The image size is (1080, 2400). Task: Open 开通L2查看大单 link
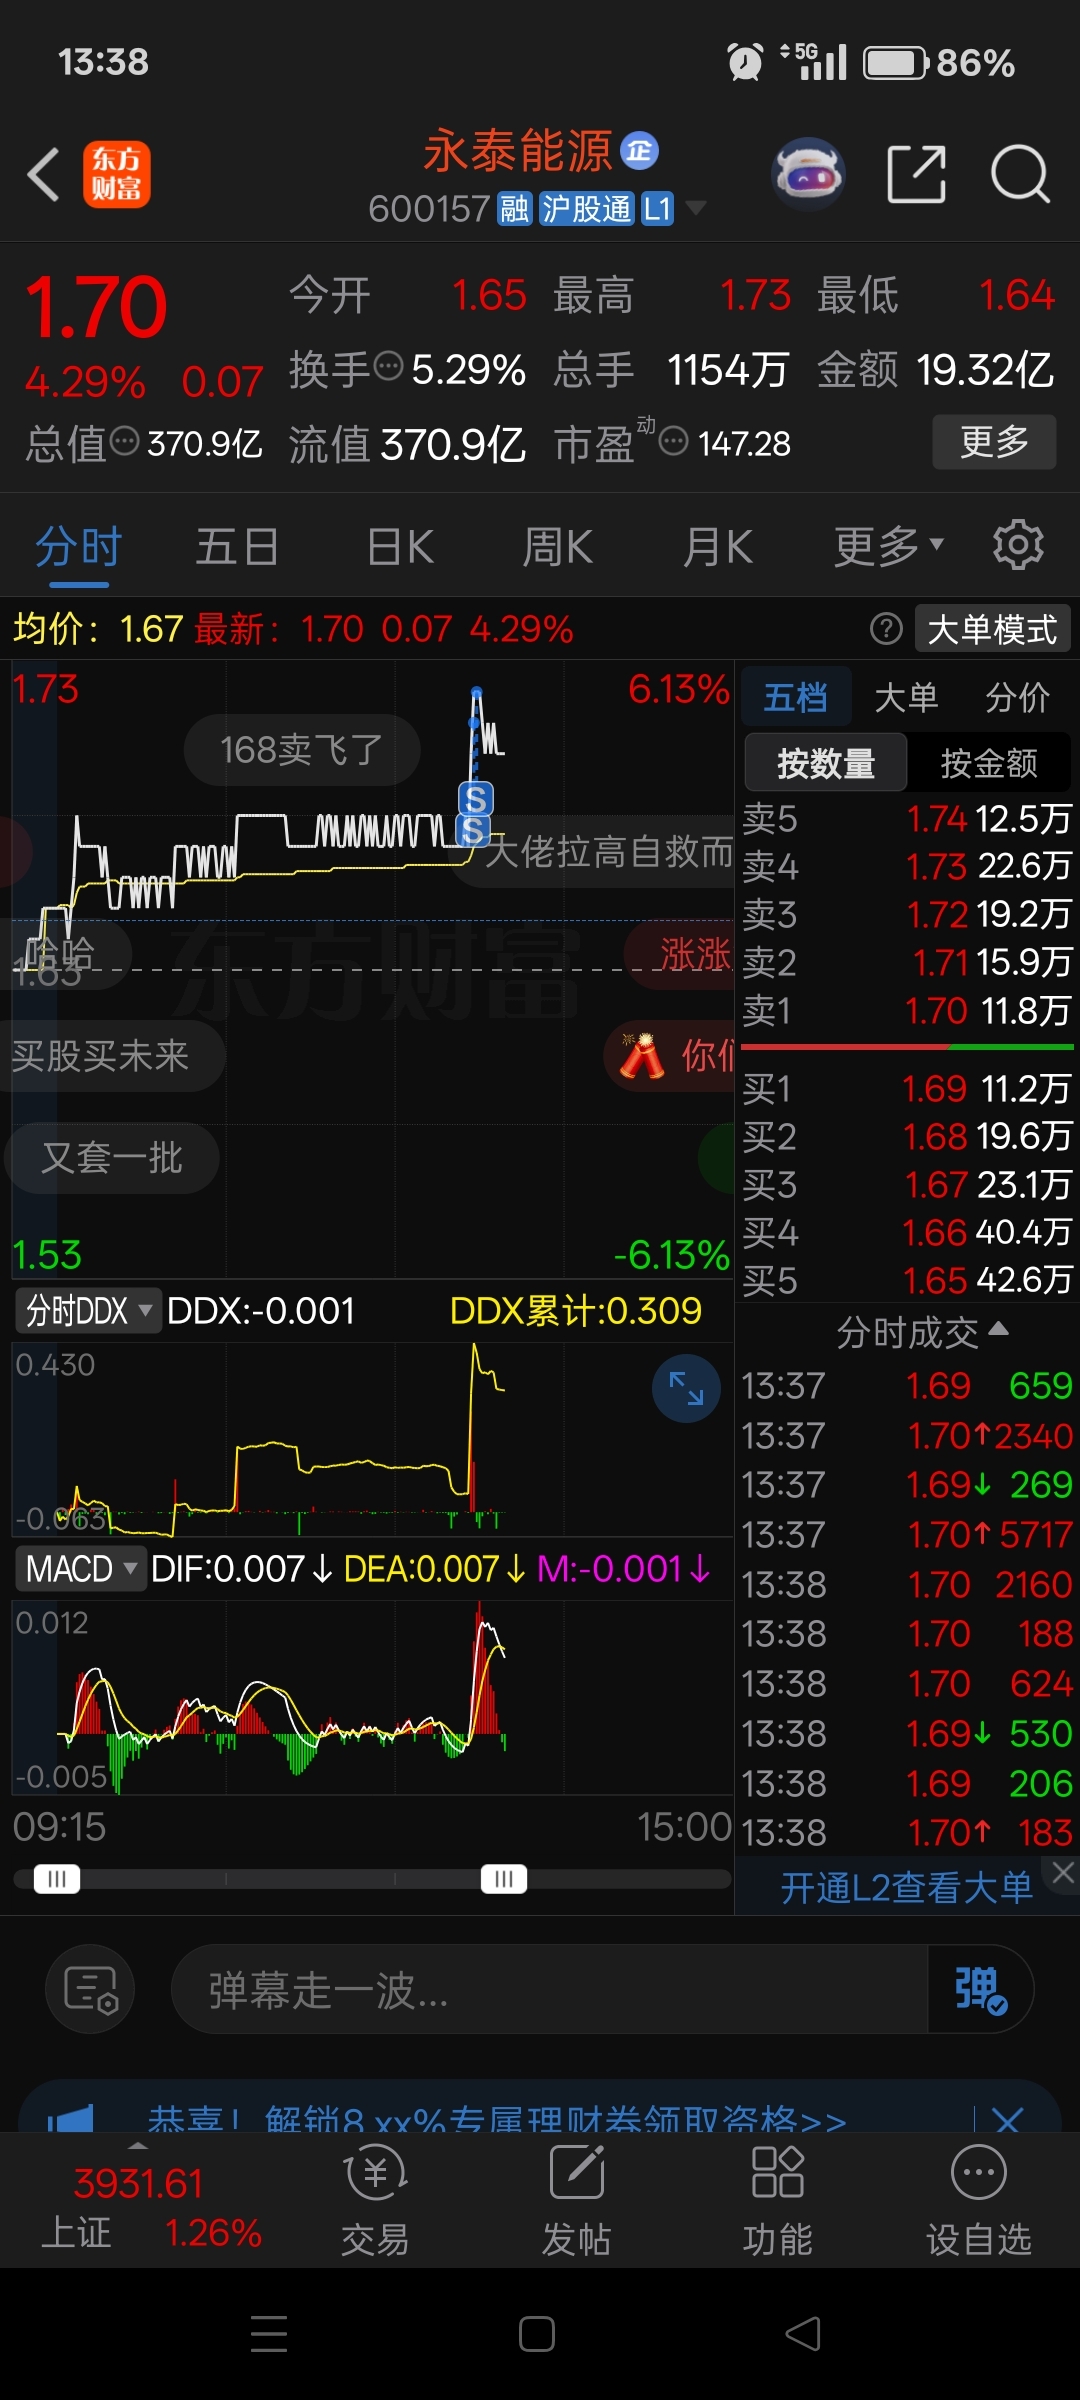pos(906,1887)
